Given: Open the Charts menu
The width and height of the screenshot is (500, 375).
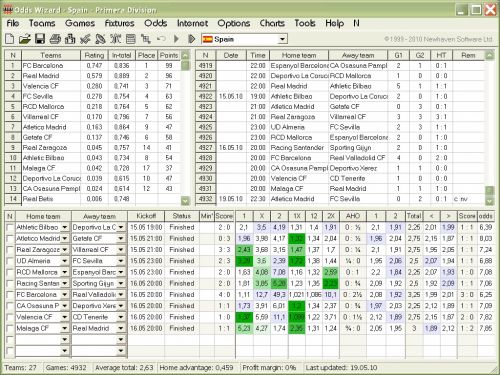Looking at the screenshot, I should point(272,23).
